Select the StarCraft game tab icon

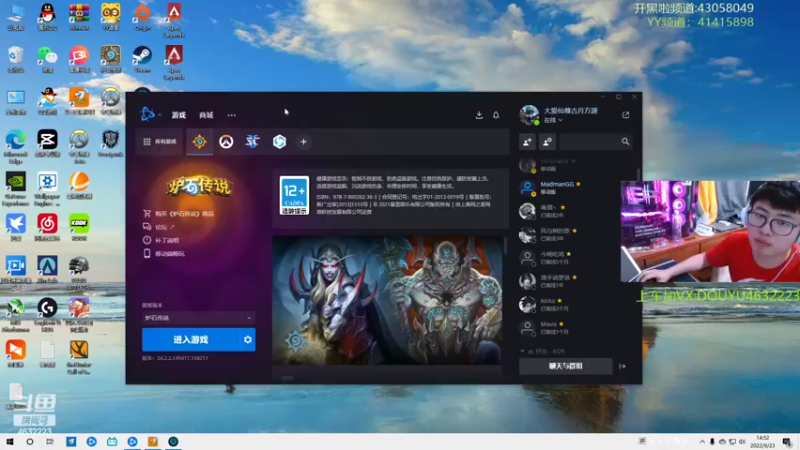pos(253,142)
